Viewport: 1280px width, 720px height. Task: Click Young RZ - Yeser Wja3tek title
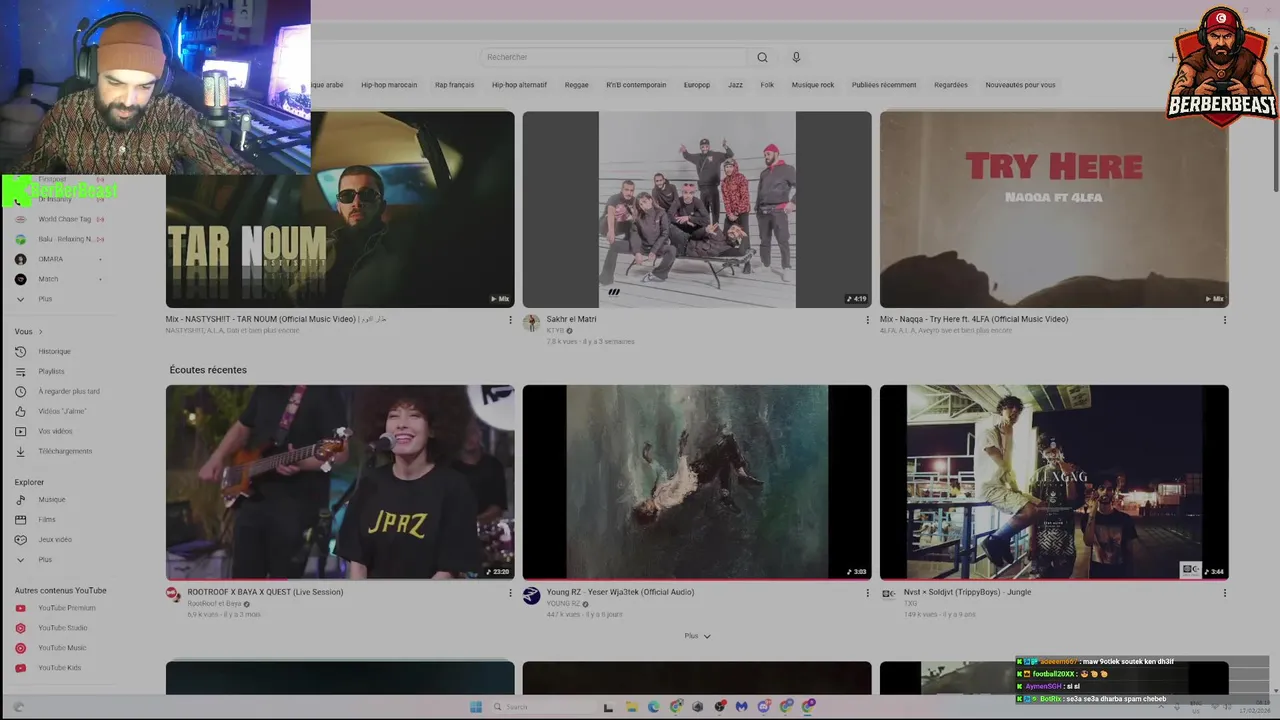(620, 592)
